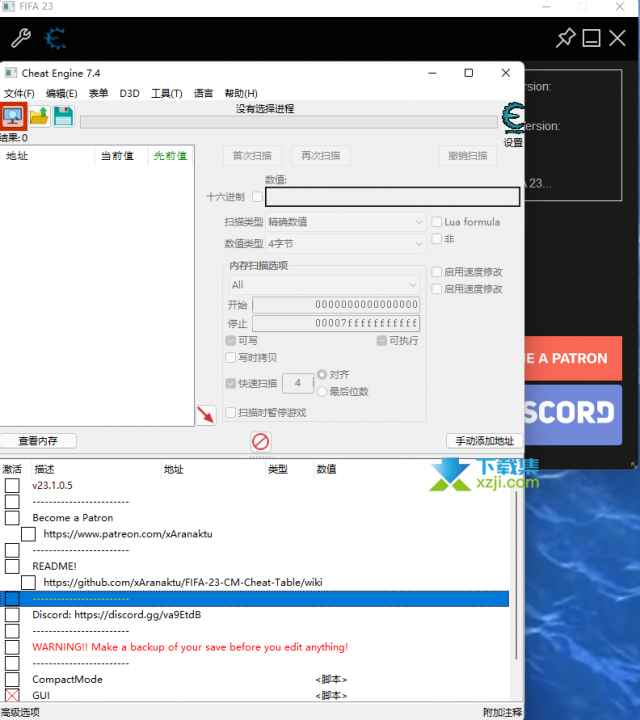Click the wrench icon in FIFA window

(x=21, y=38)
